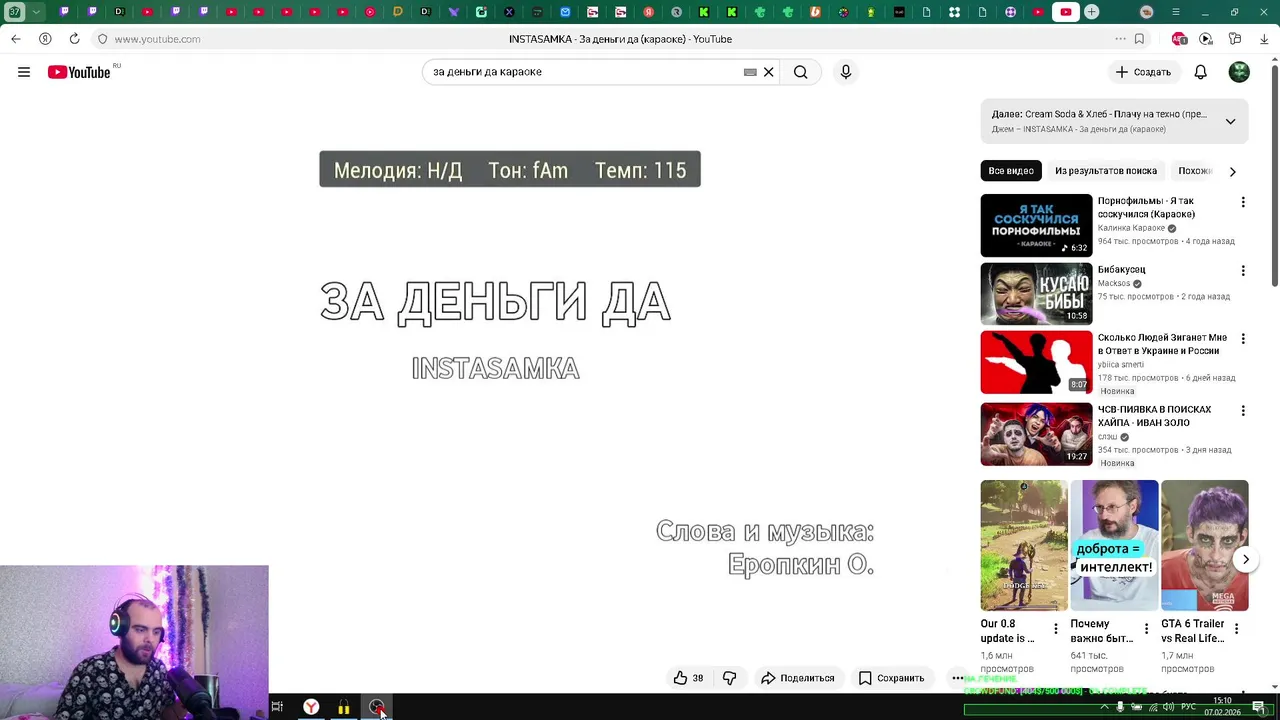
Task: Clear the search query with the X
Action: point(768,72)
